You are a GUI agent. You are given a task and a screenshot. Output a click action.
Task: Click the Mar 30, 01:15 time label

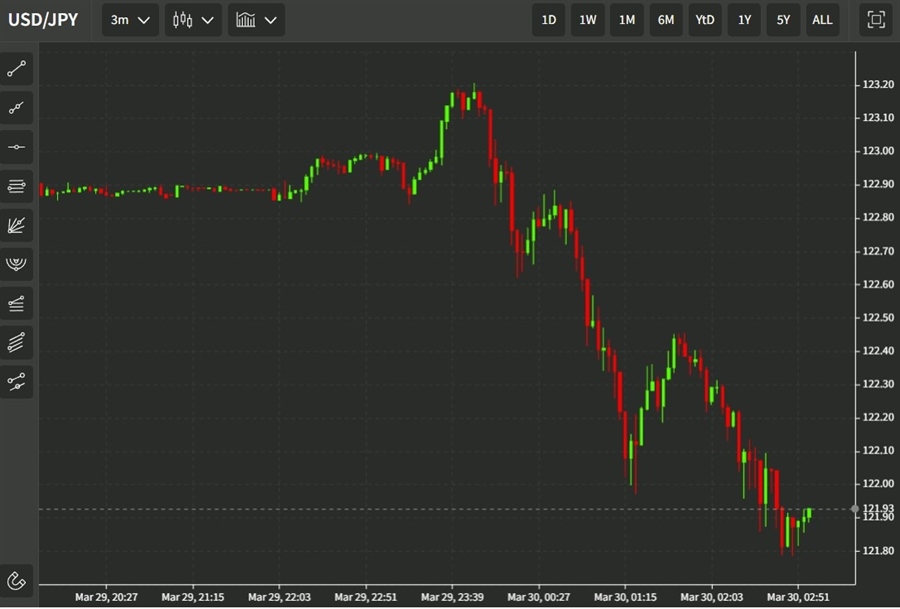click(625, 597)
